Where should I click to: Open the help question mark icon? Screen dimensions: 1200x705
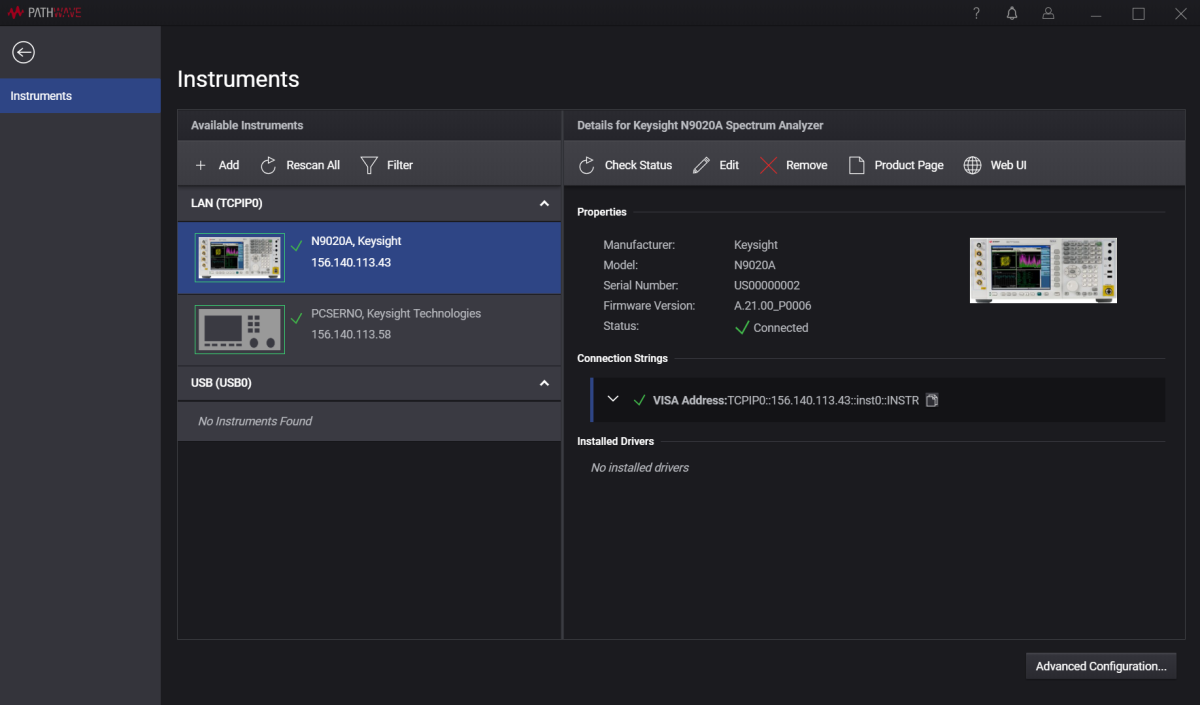tap(976, 13)
